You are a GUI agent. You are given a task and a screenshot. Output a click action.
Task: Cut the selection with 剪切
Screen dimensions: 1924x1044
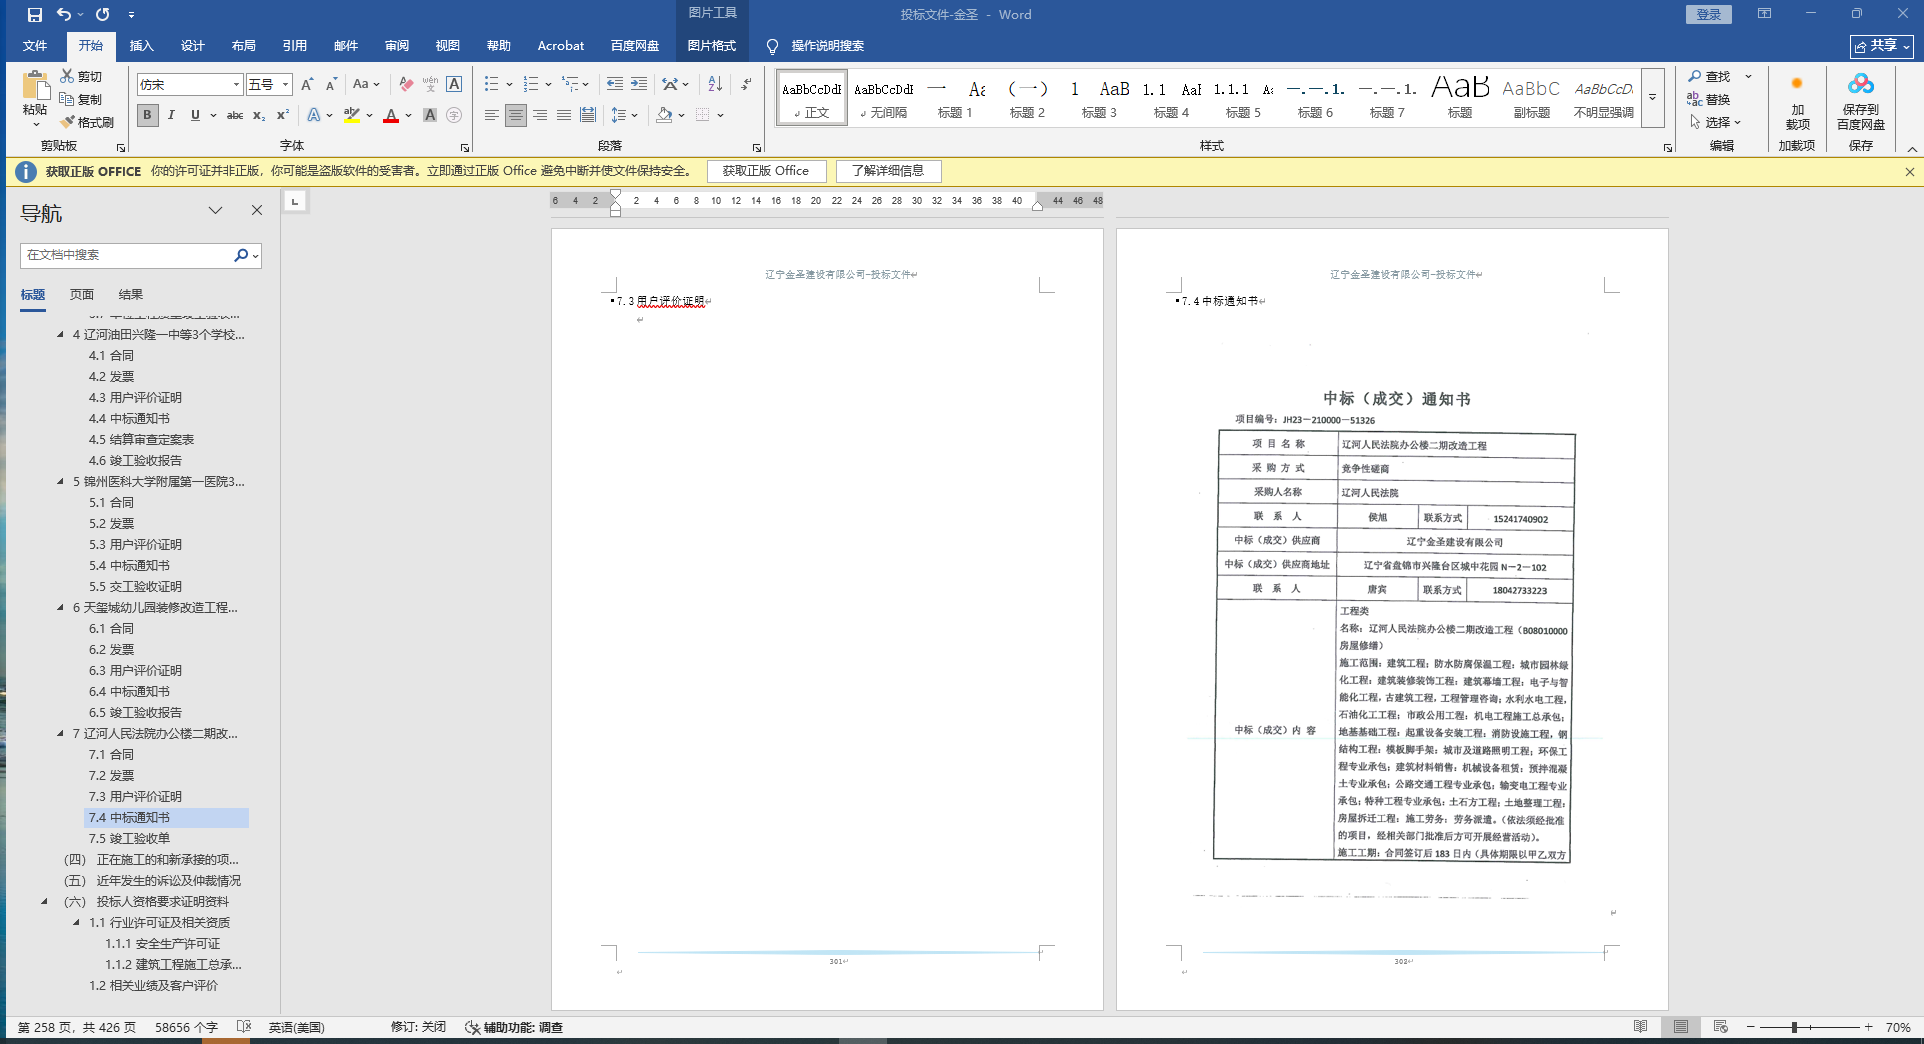pos(81,76)
